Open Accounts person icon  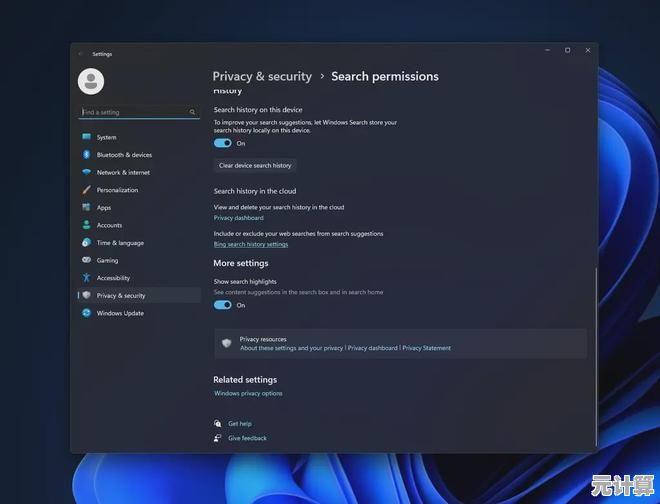pos(87,225)
